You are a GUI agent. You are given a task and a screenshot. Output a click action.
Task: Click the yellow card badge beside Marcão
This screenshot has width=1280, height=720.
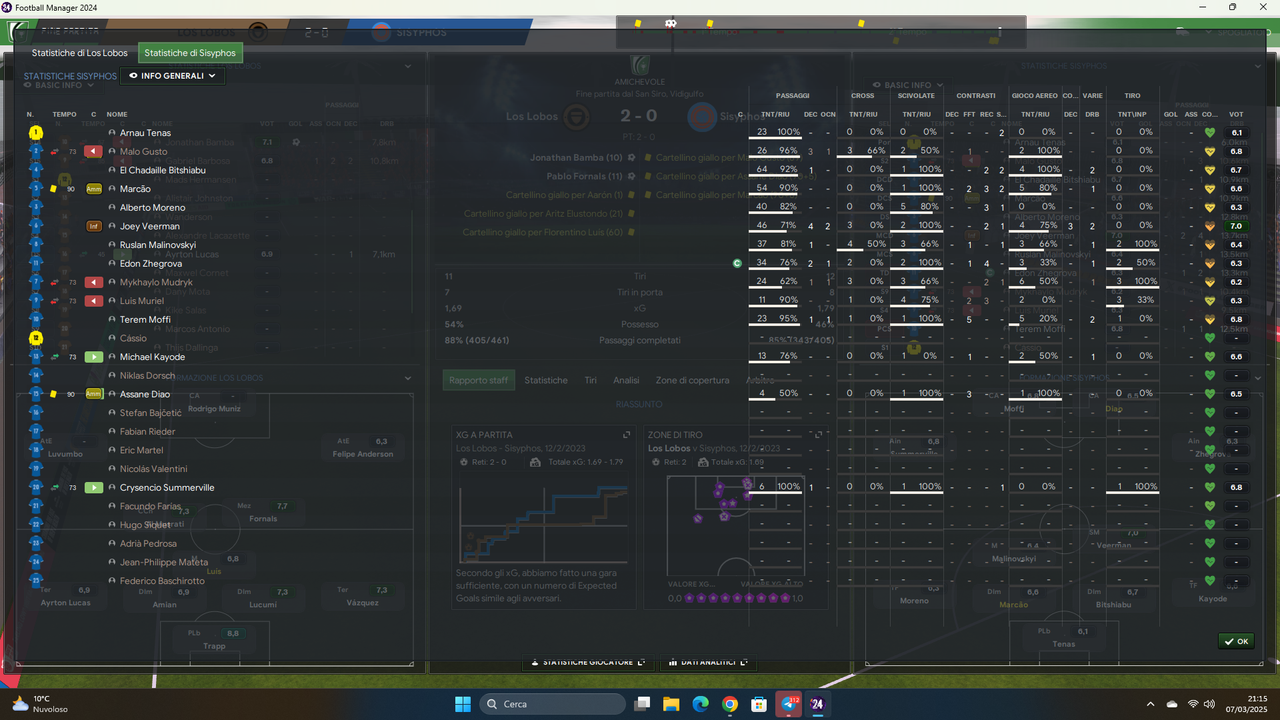click(94, 189)
